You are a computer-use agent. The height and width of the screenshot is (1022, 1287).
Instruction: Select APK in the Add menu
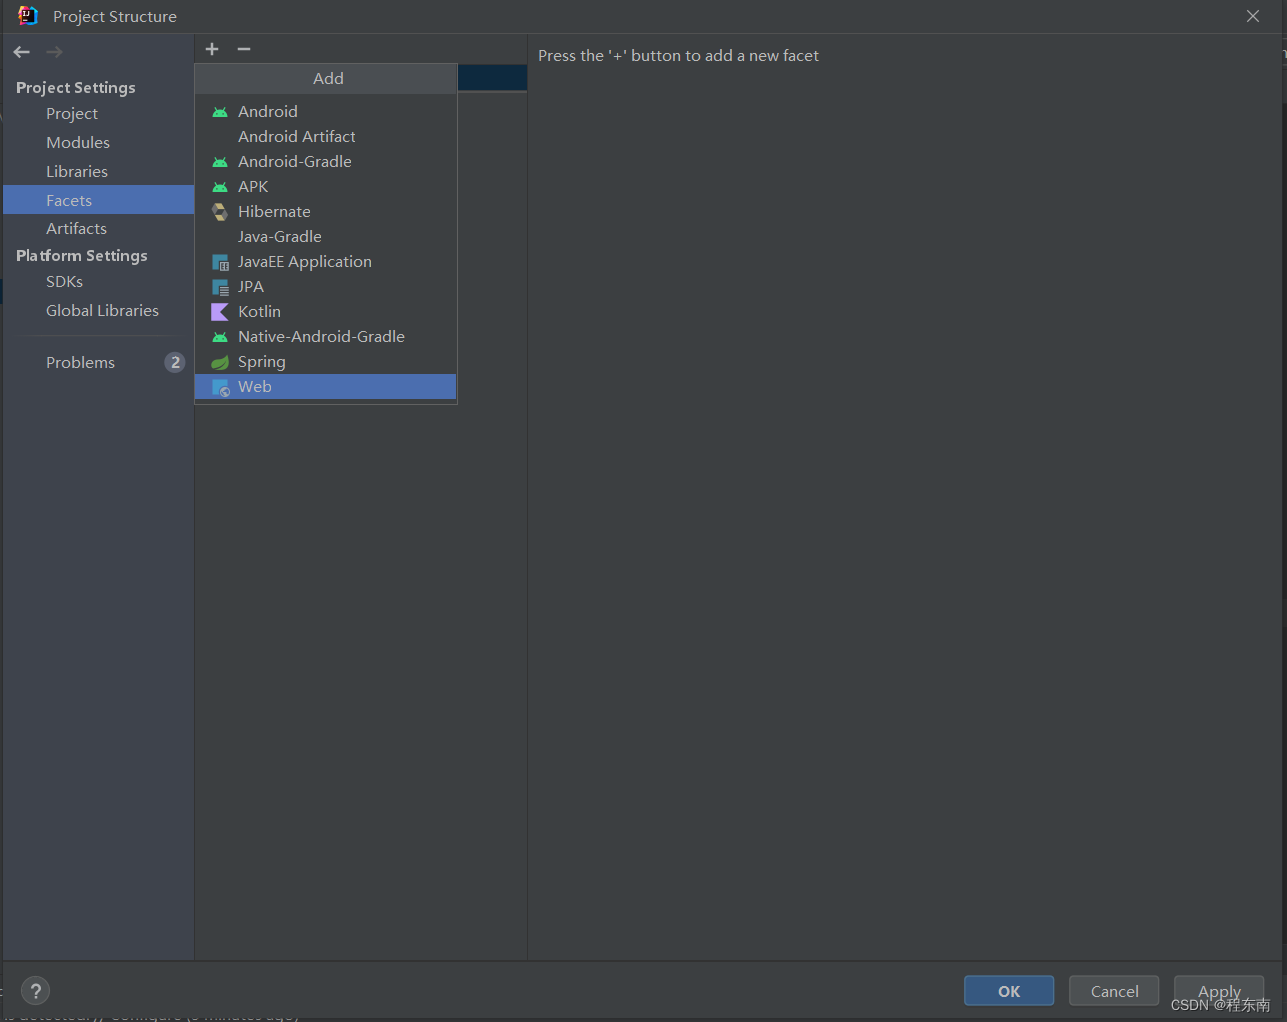pyautogui.click(x=326, y=187)
